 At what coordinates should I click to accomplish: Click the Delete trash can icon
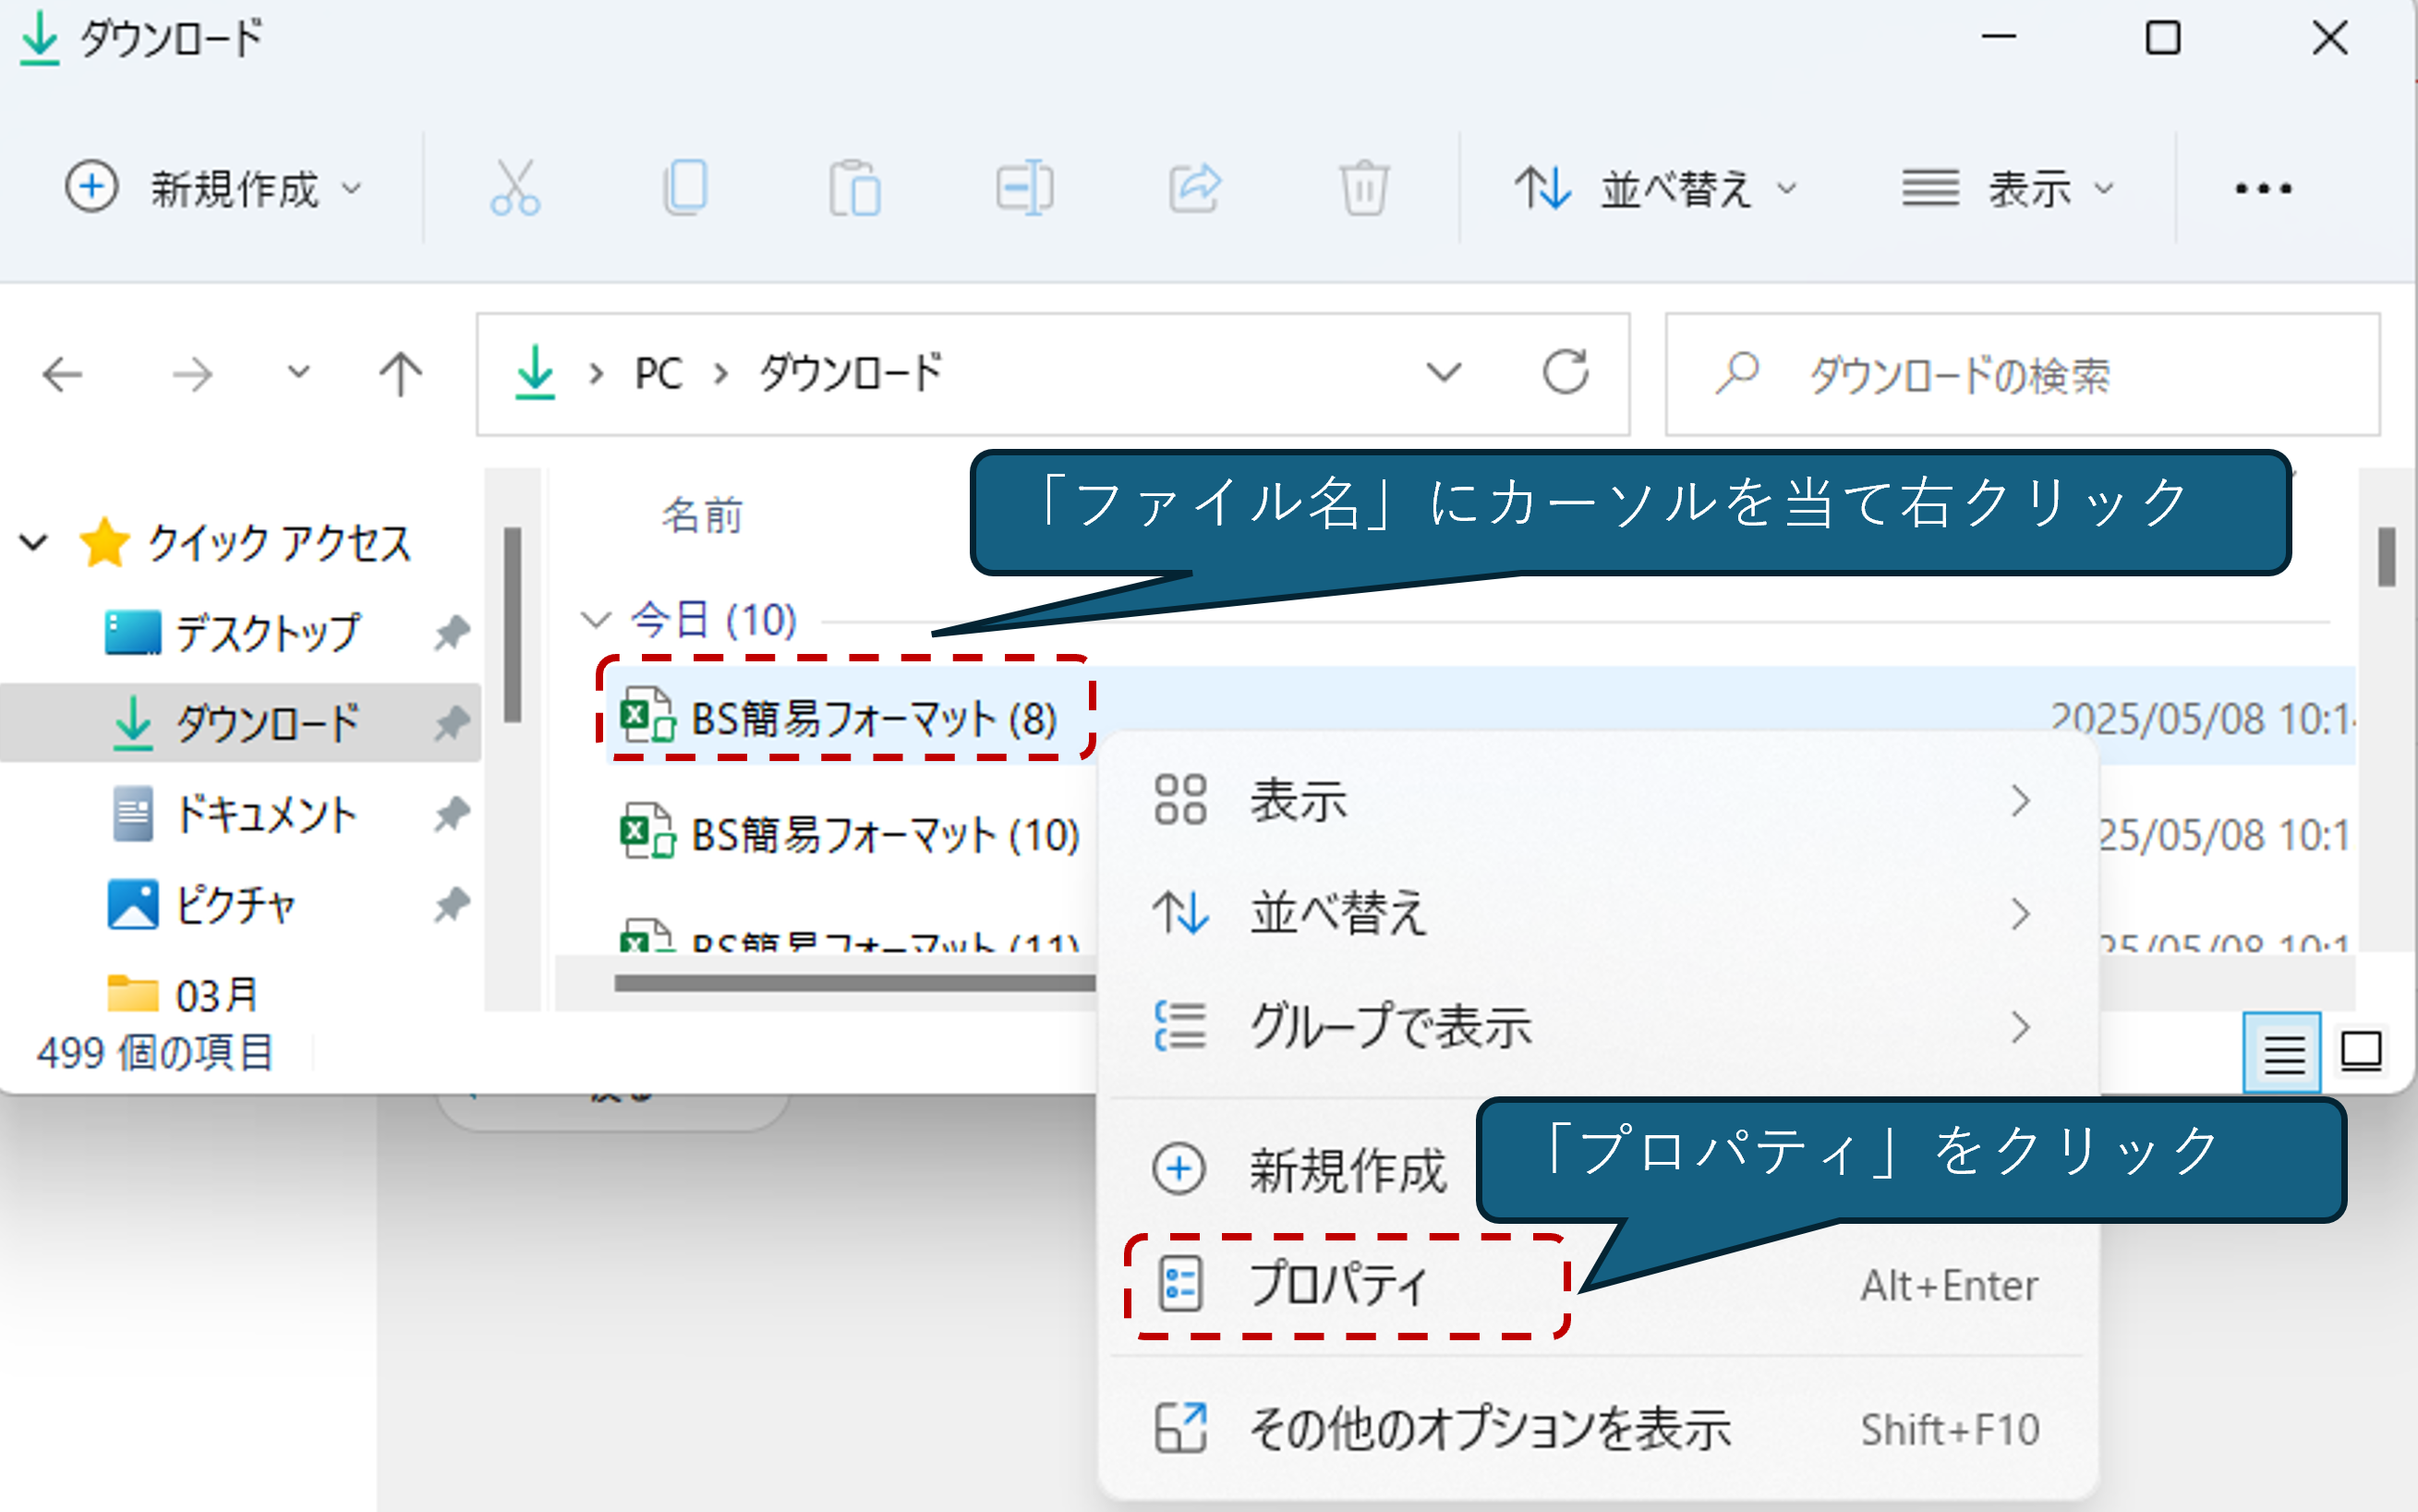click(1364, 188)
